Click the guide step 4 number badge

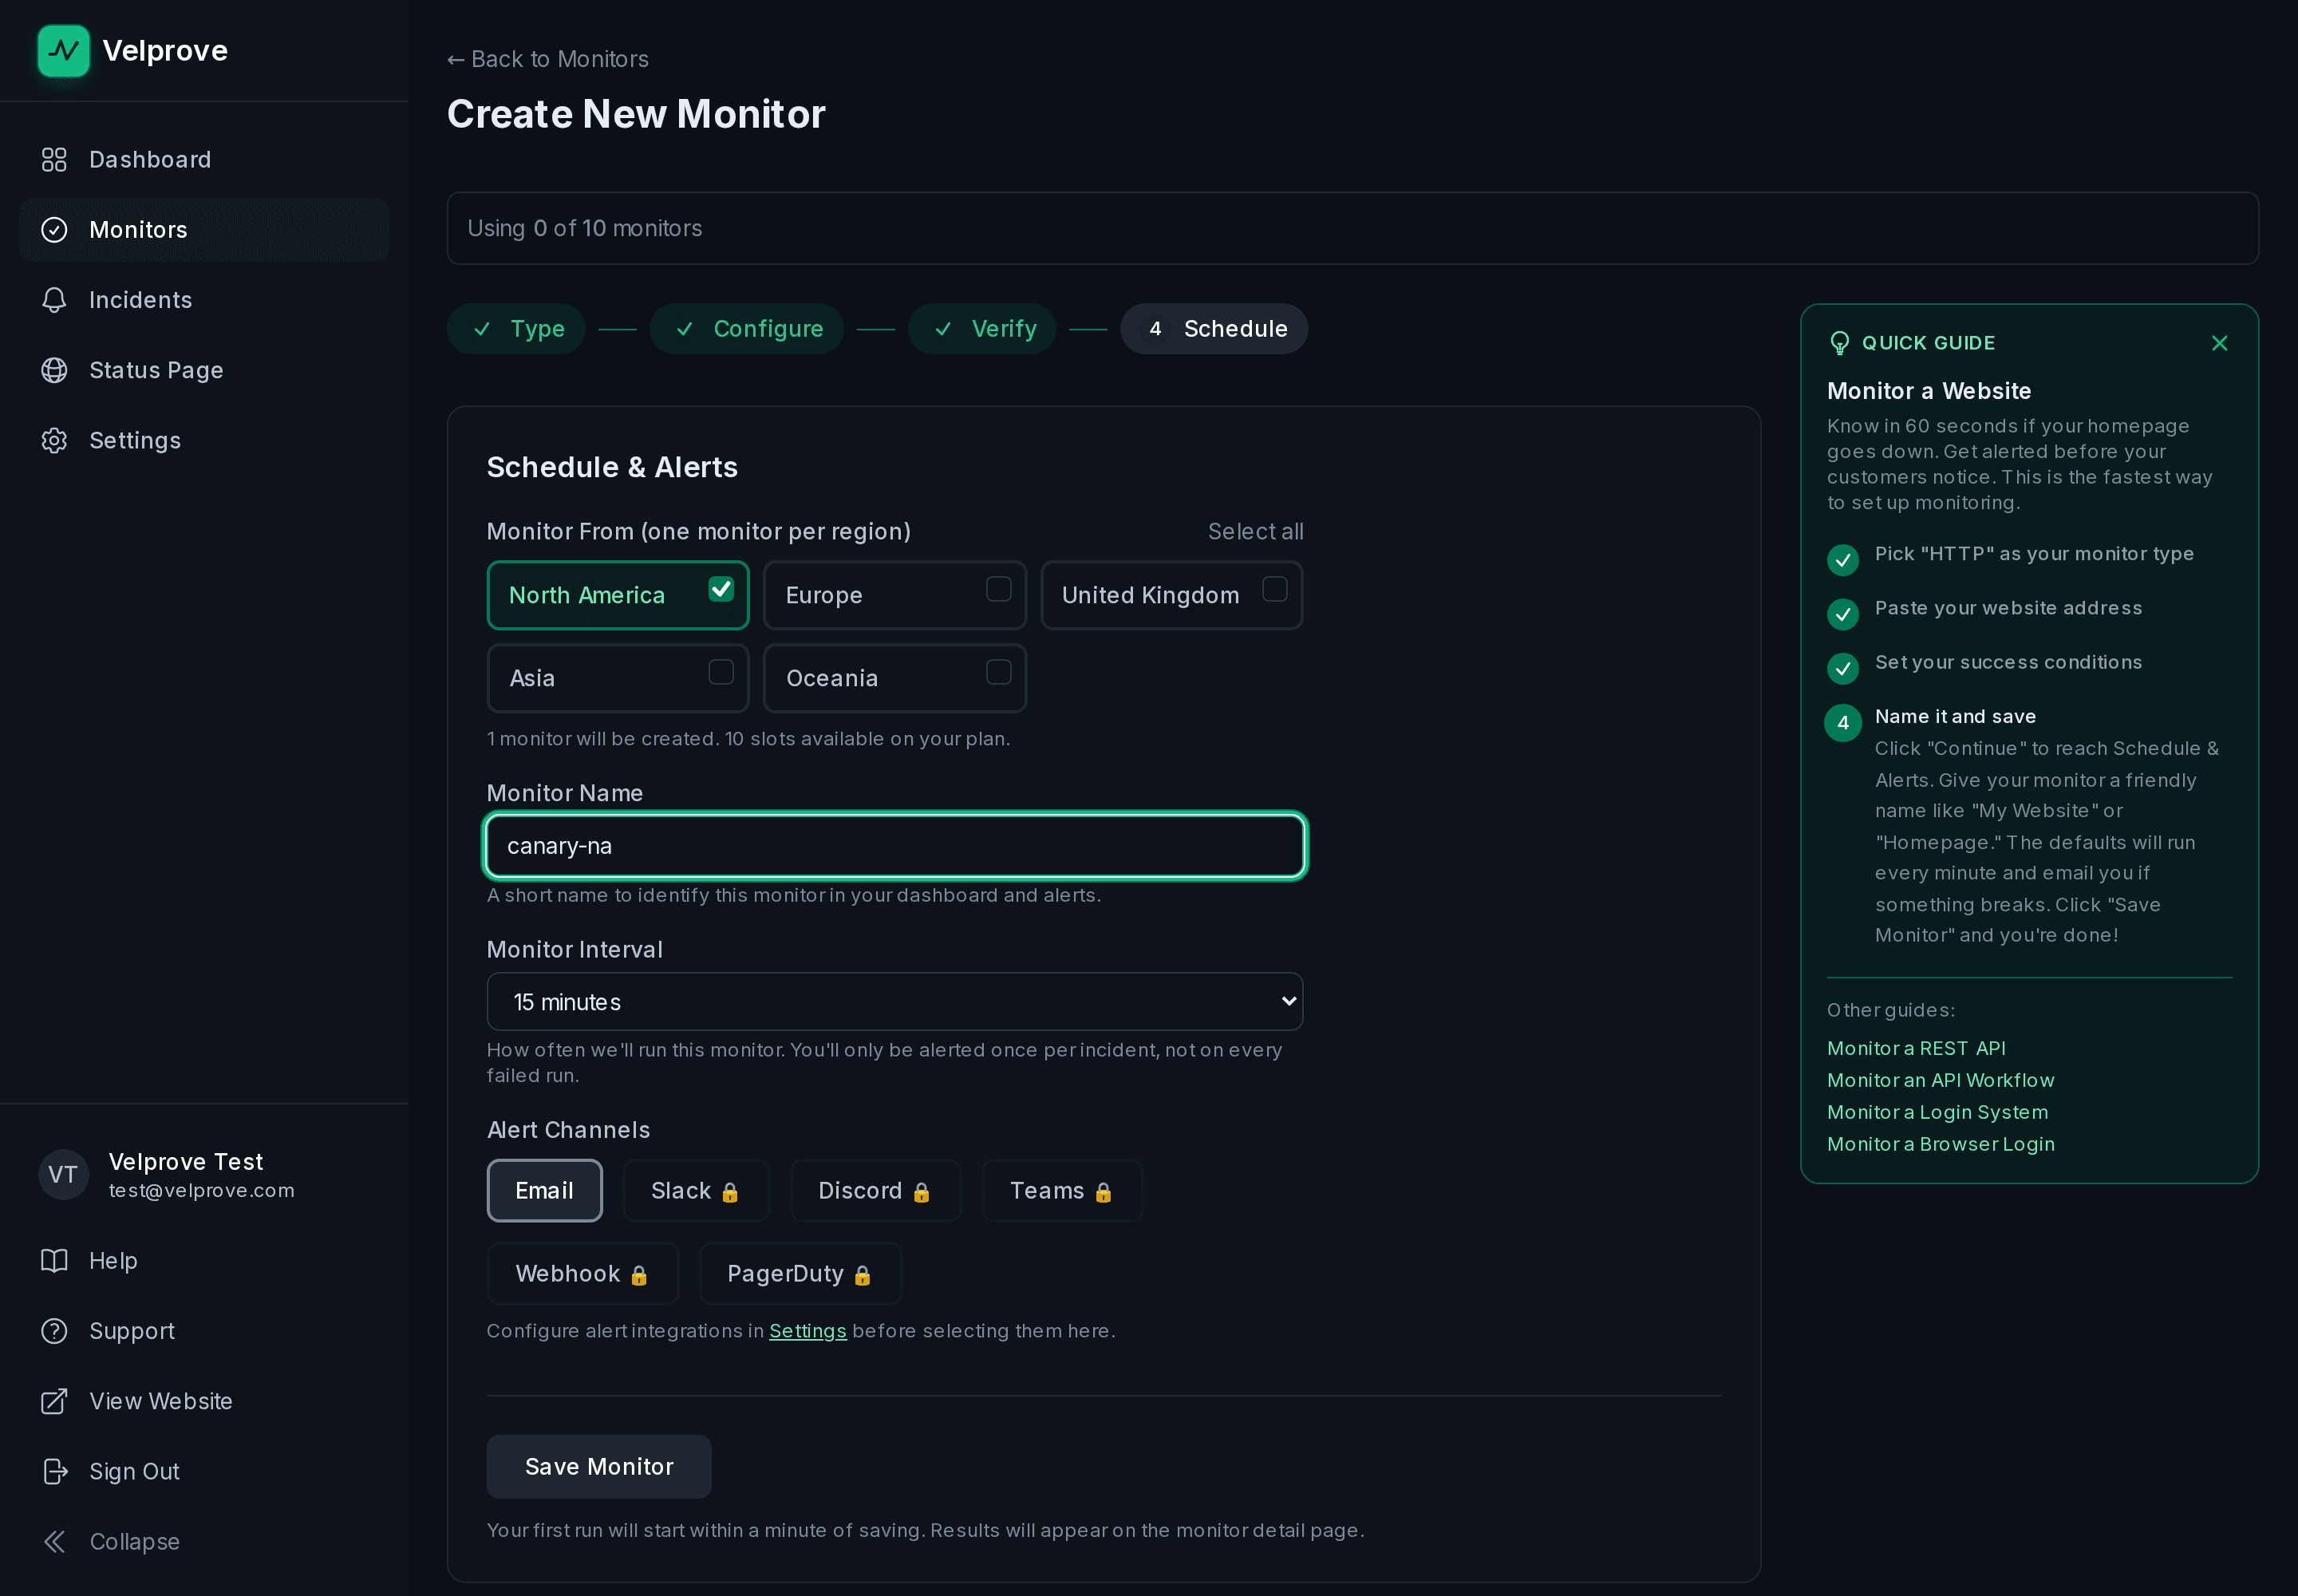pyautogui.click(x=1842, y=722)
